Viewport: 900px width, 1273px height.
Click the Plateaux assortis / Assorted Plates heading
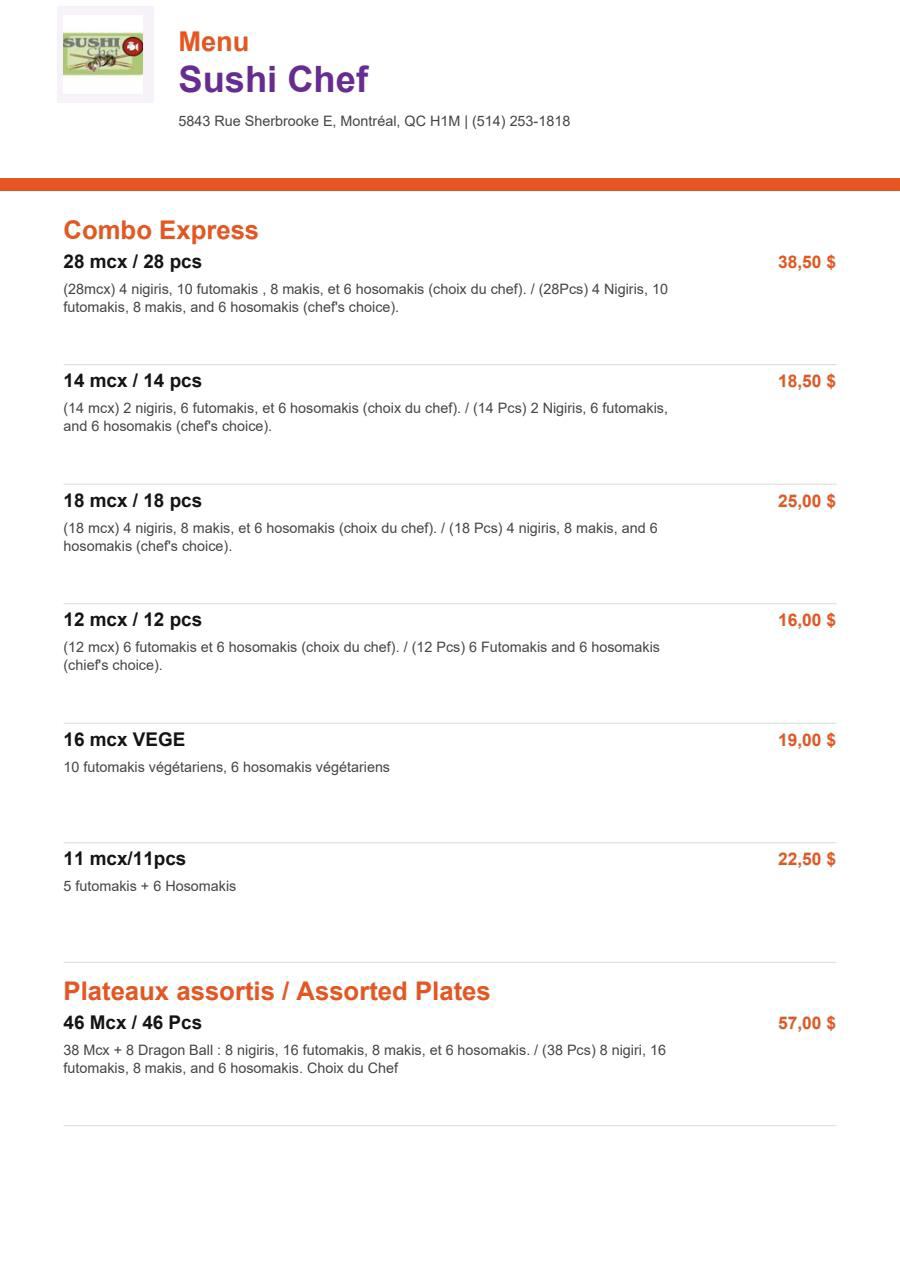pyautogui.click(x=277, y=991)
